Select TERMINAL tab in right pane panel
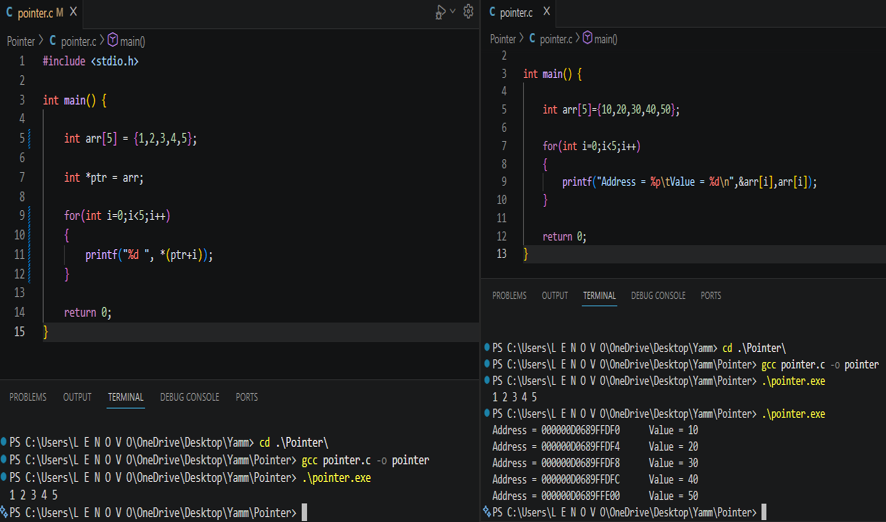The width and height of the screenshot is (886, 522). (600, 295)
